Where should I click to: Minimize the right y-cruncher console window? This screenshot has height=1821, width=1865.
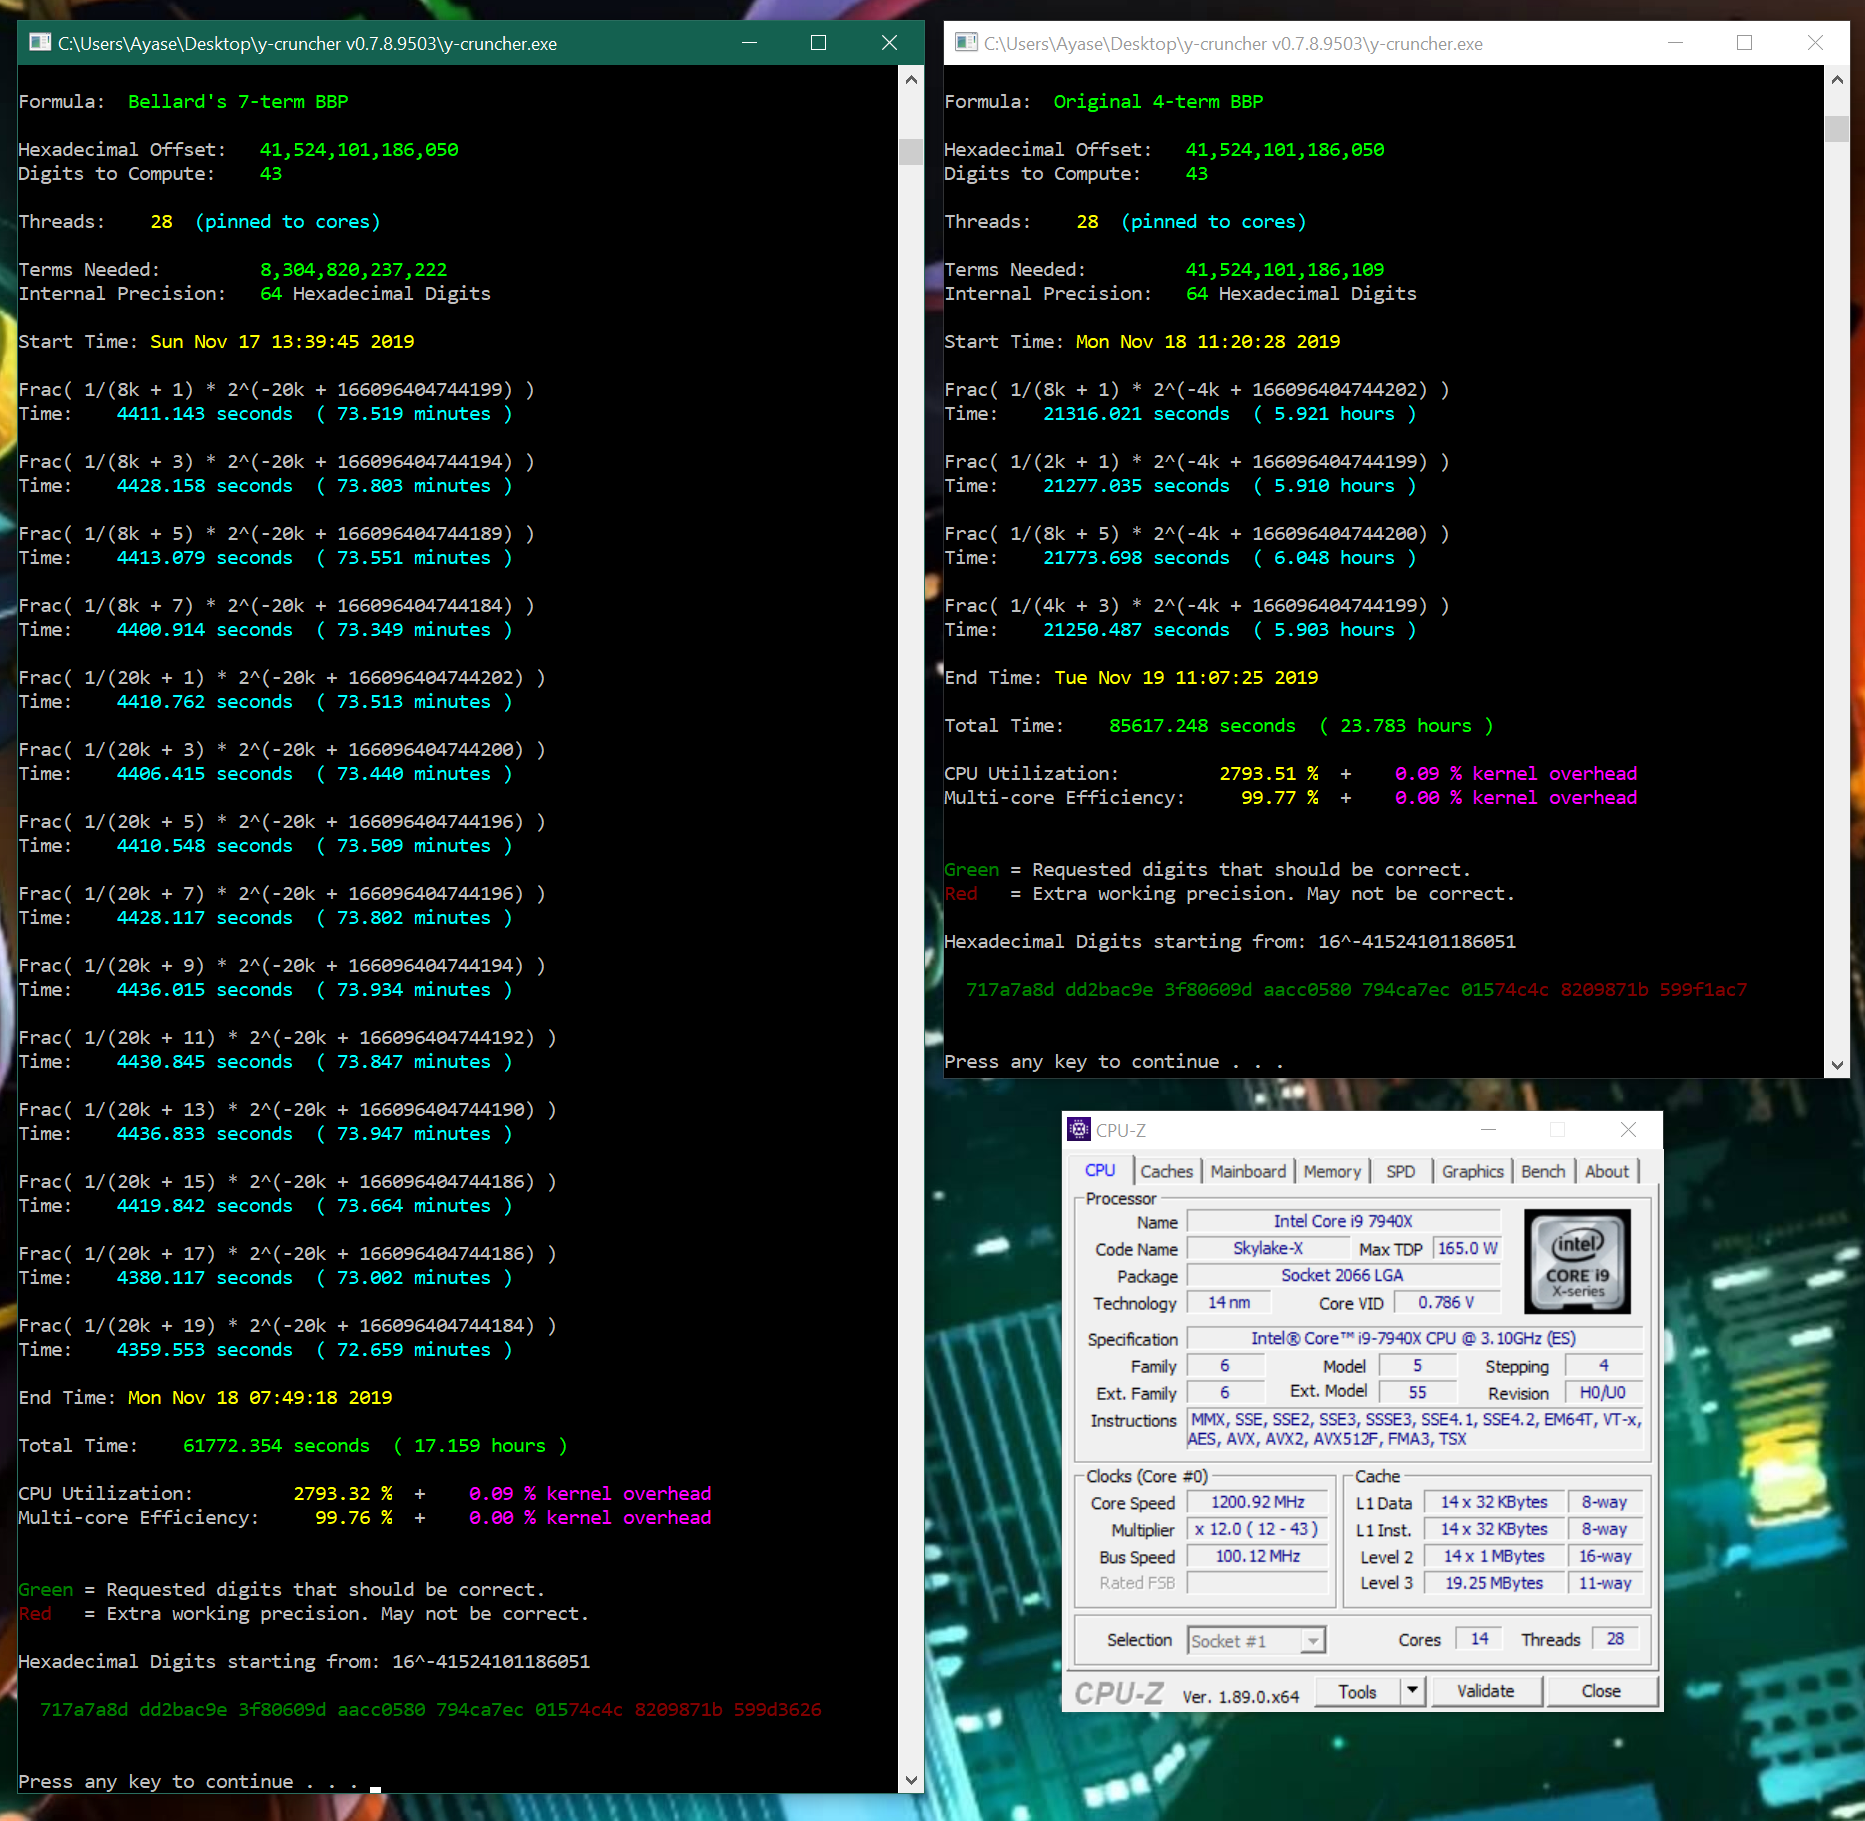click(1675, 43)
